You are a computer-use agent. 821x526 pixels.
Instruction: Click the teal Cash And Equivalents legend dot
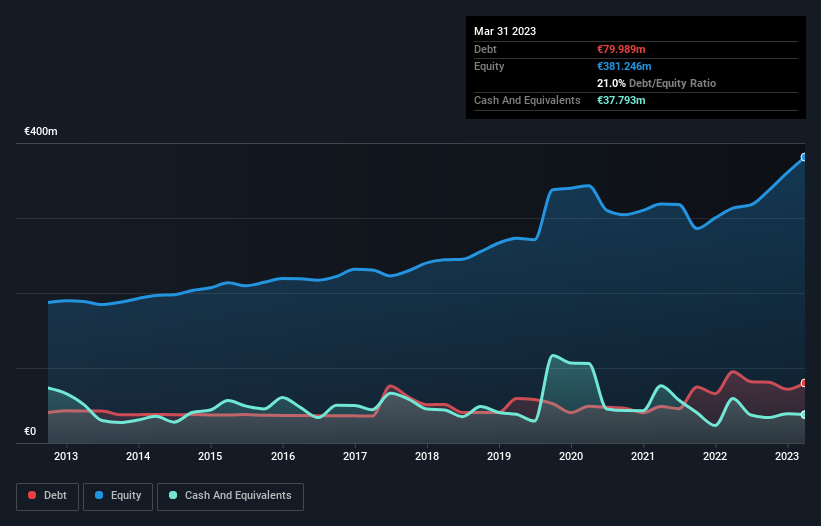click(x=173, y=495)
